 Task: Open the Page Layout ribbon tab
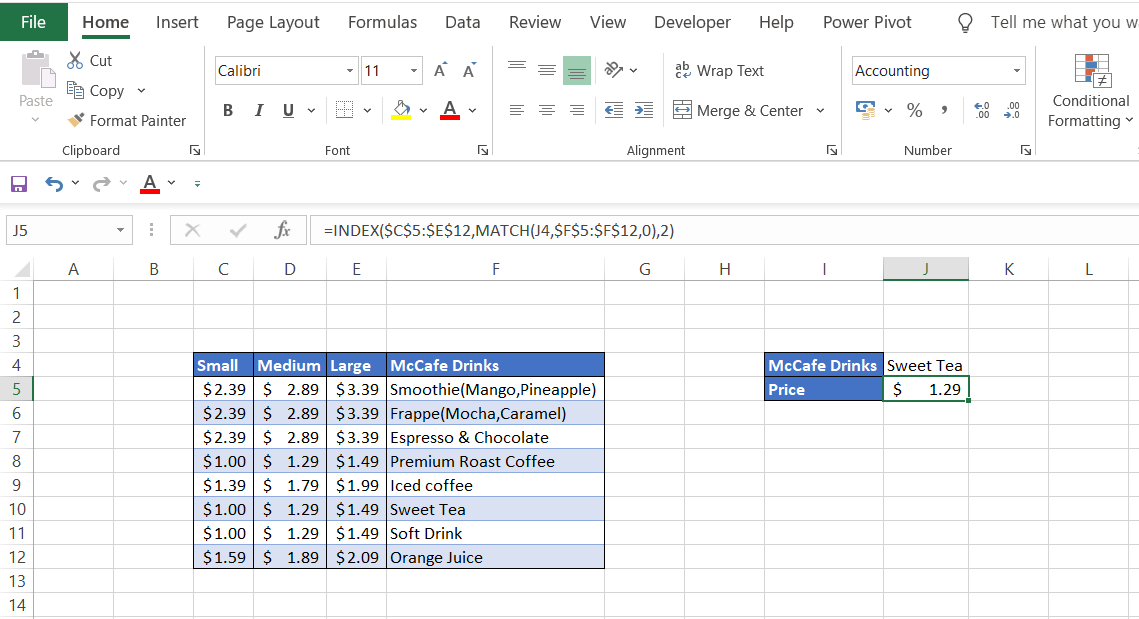pyautogui.click(x=273, y=22)
